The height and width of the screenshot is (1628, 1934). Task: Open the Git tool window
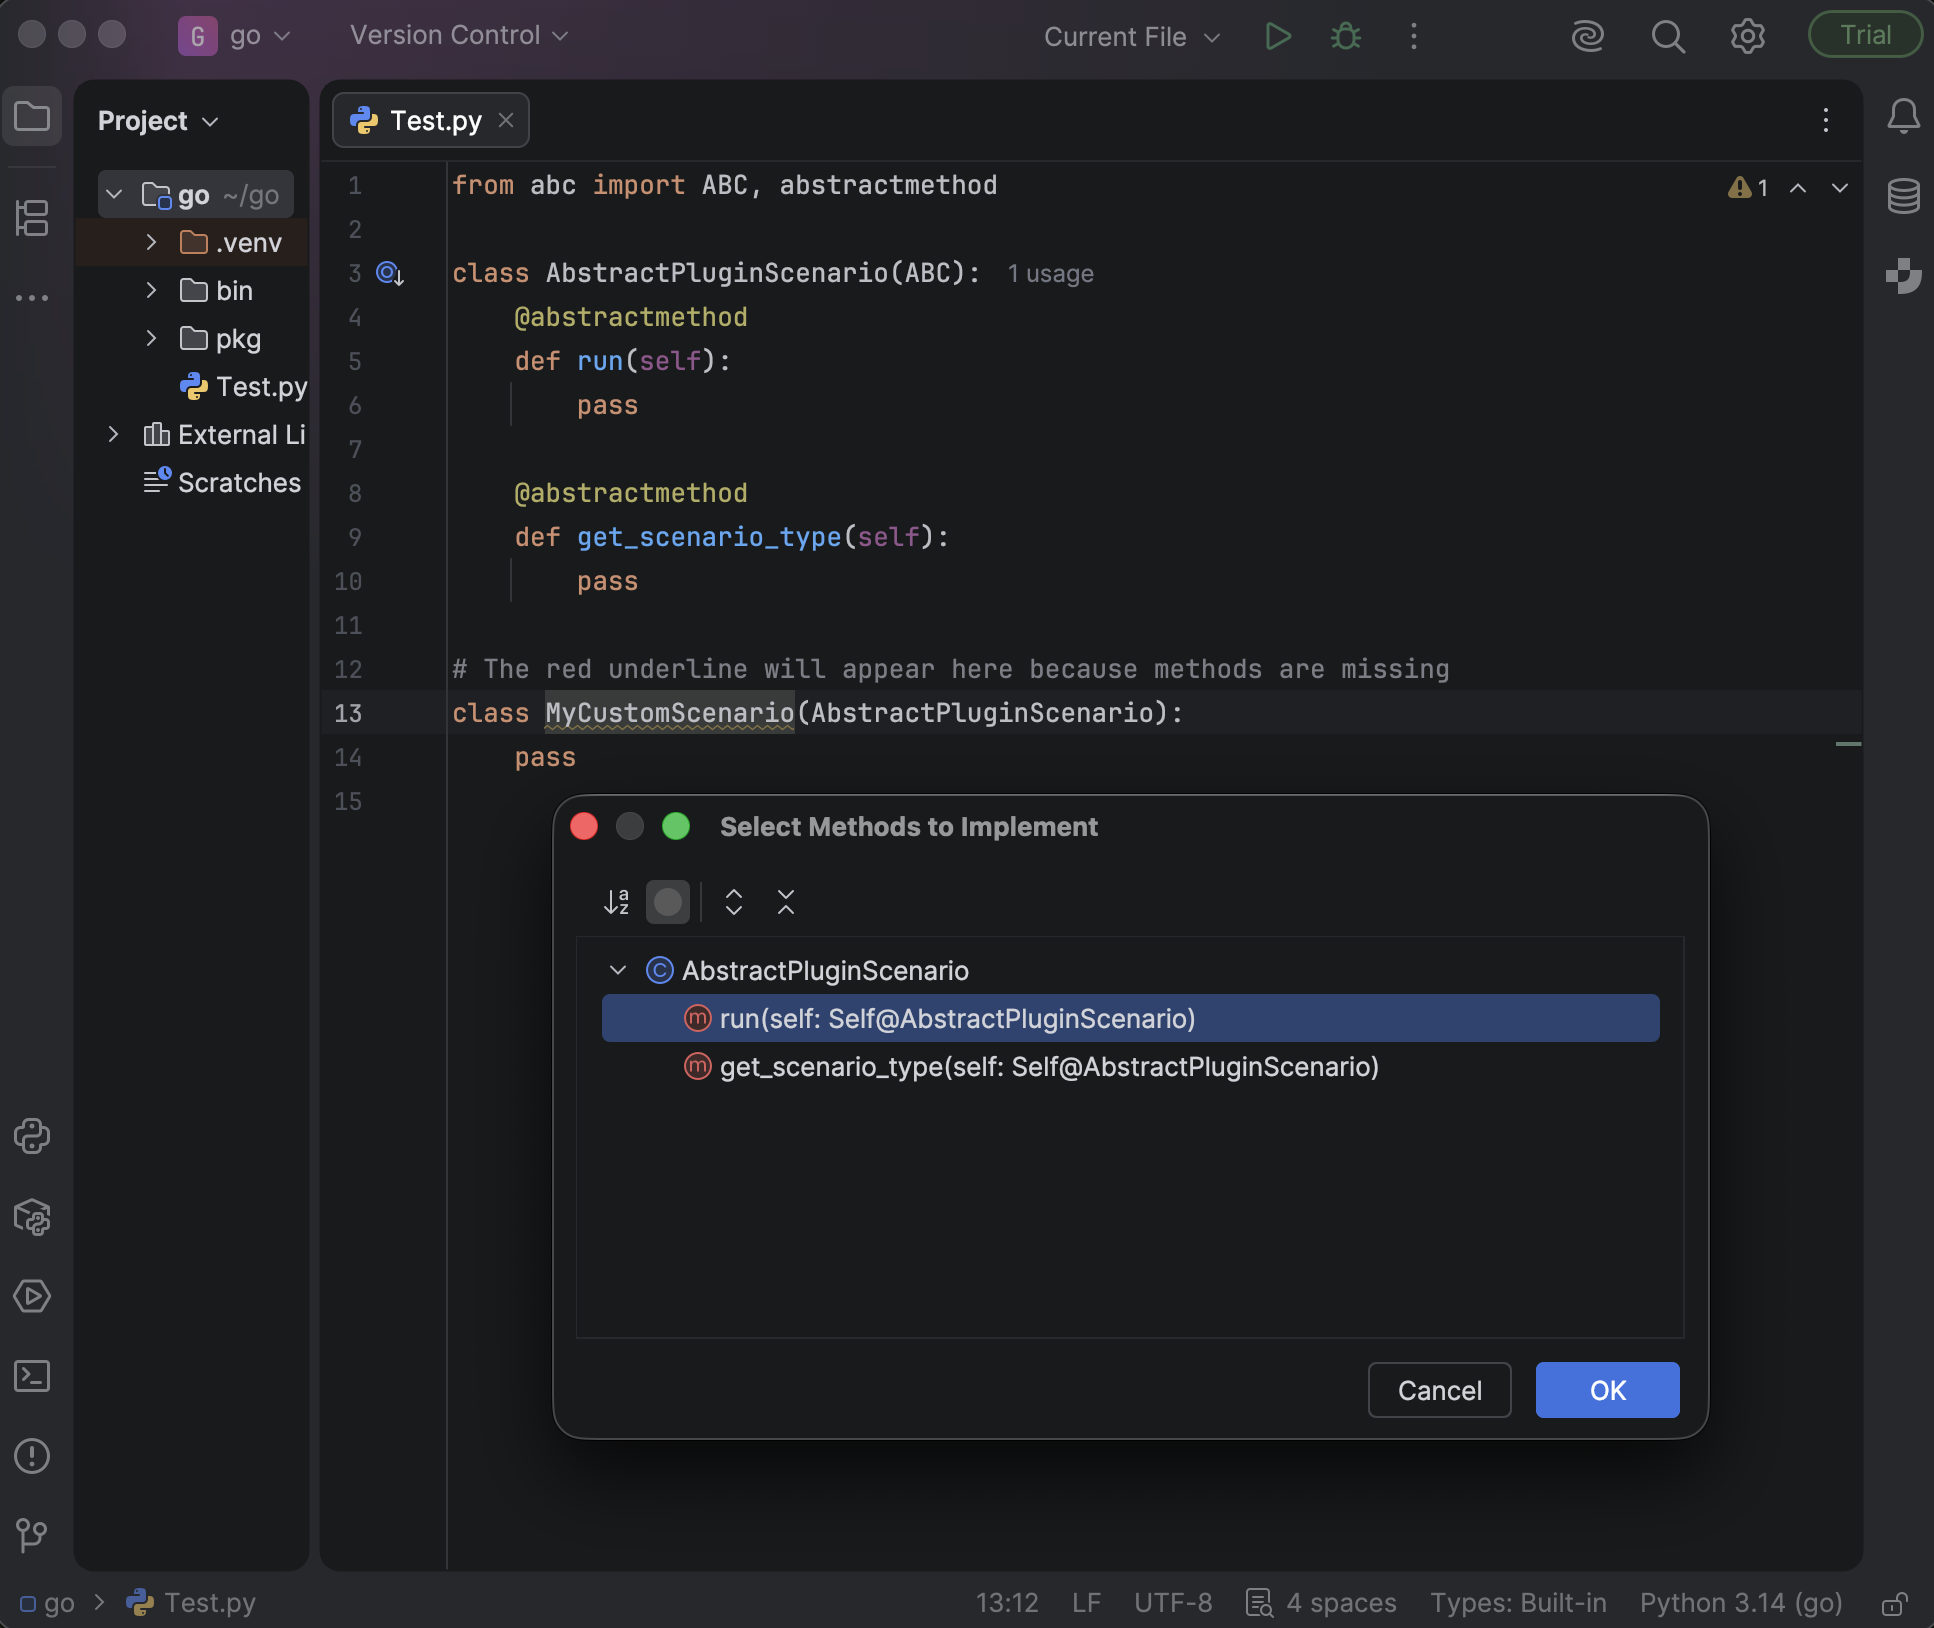point(32,1534)
